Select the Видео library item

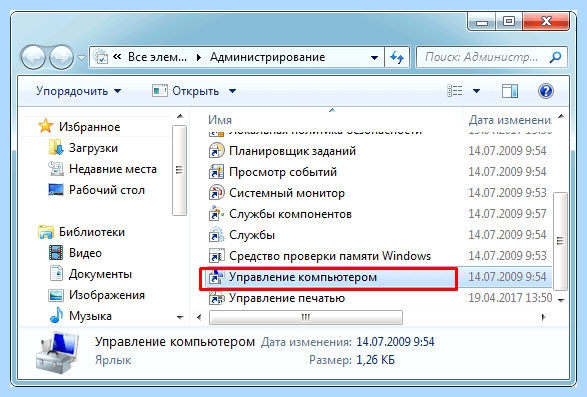point(85,253)
